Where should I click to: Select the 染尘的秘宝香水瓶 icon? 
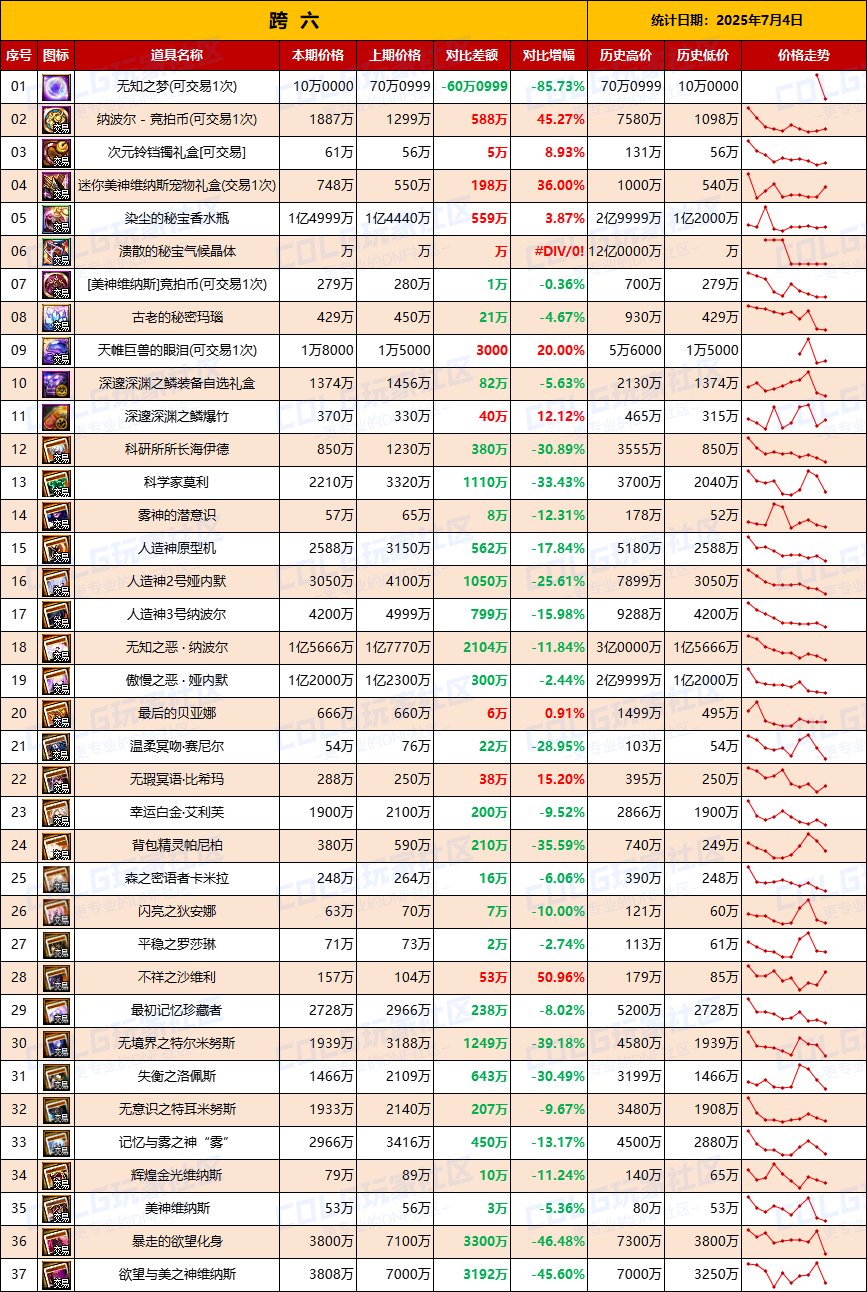(56, 219)
